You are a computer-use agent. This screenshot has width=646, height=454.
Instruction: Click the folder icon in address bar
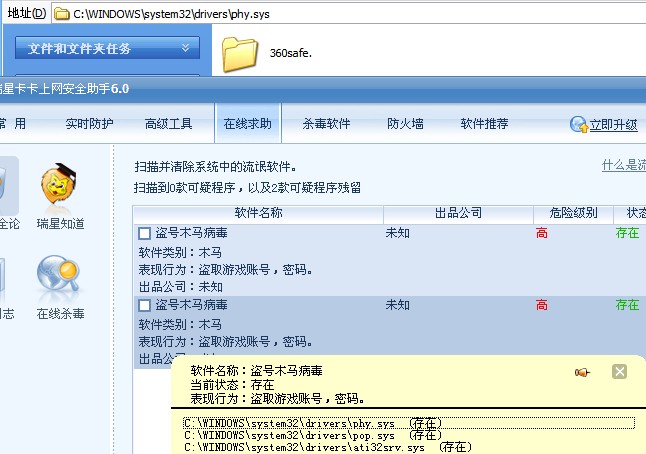pos(62,14)
